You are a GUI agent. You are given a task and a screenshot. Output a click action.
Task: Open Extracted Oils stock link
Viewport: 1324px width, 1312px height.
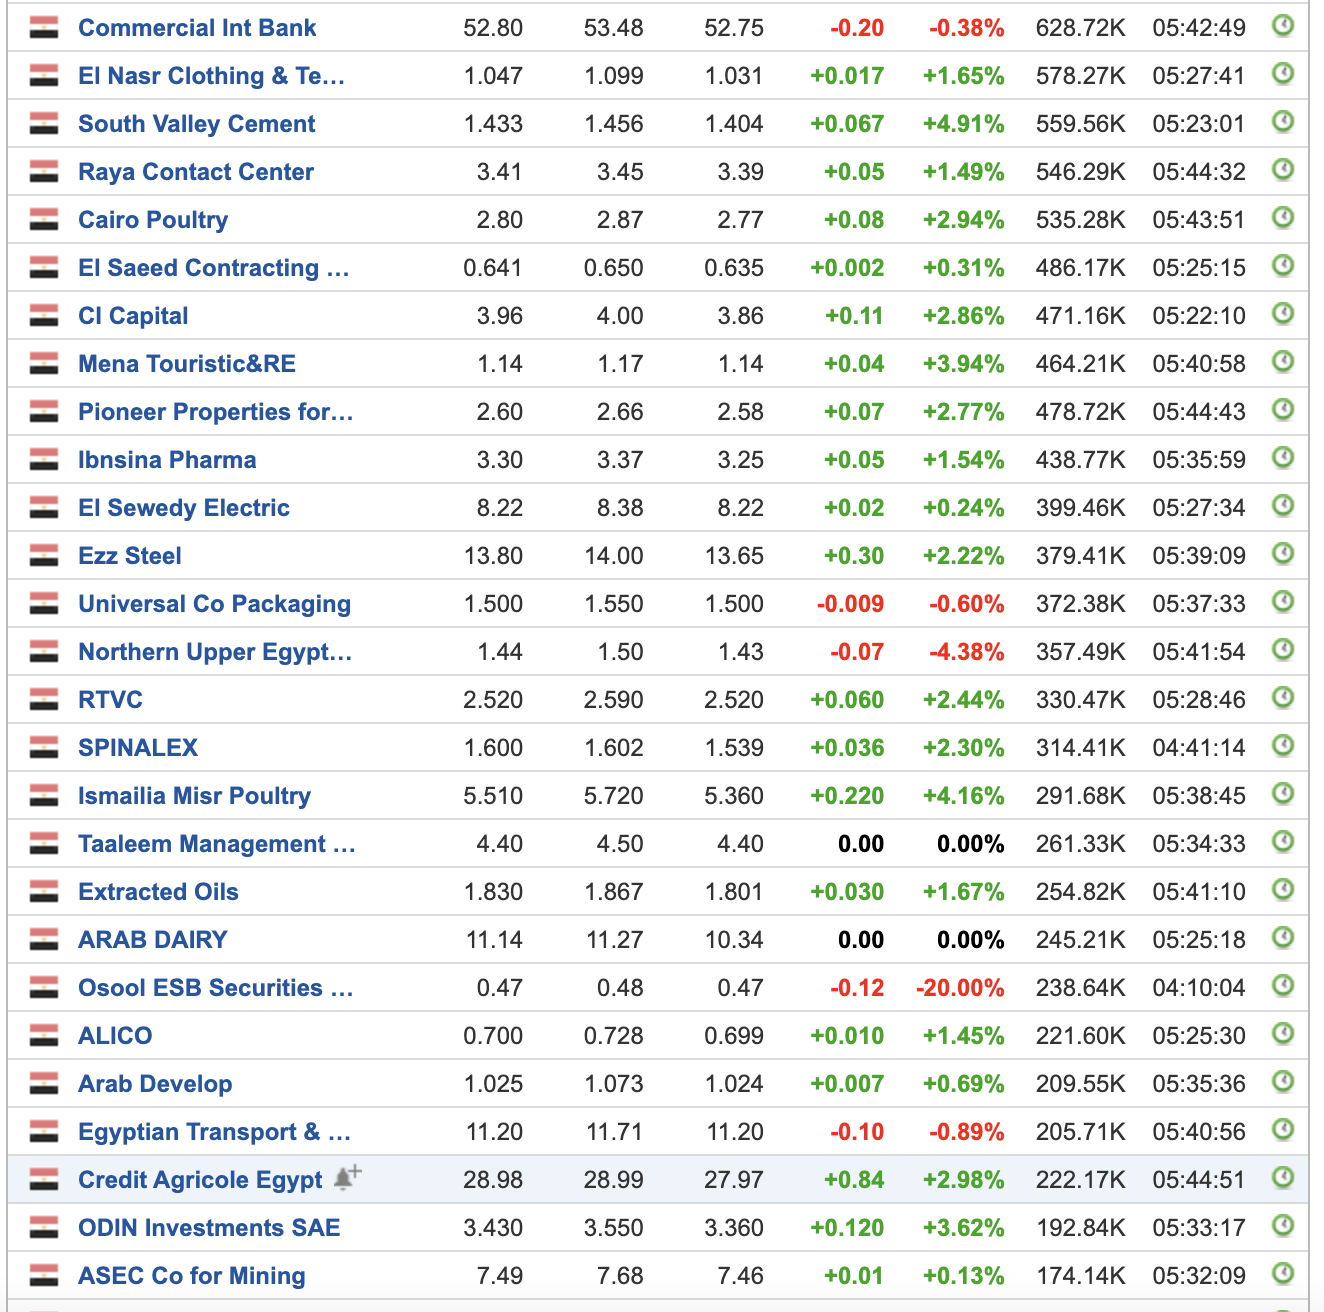158,892
